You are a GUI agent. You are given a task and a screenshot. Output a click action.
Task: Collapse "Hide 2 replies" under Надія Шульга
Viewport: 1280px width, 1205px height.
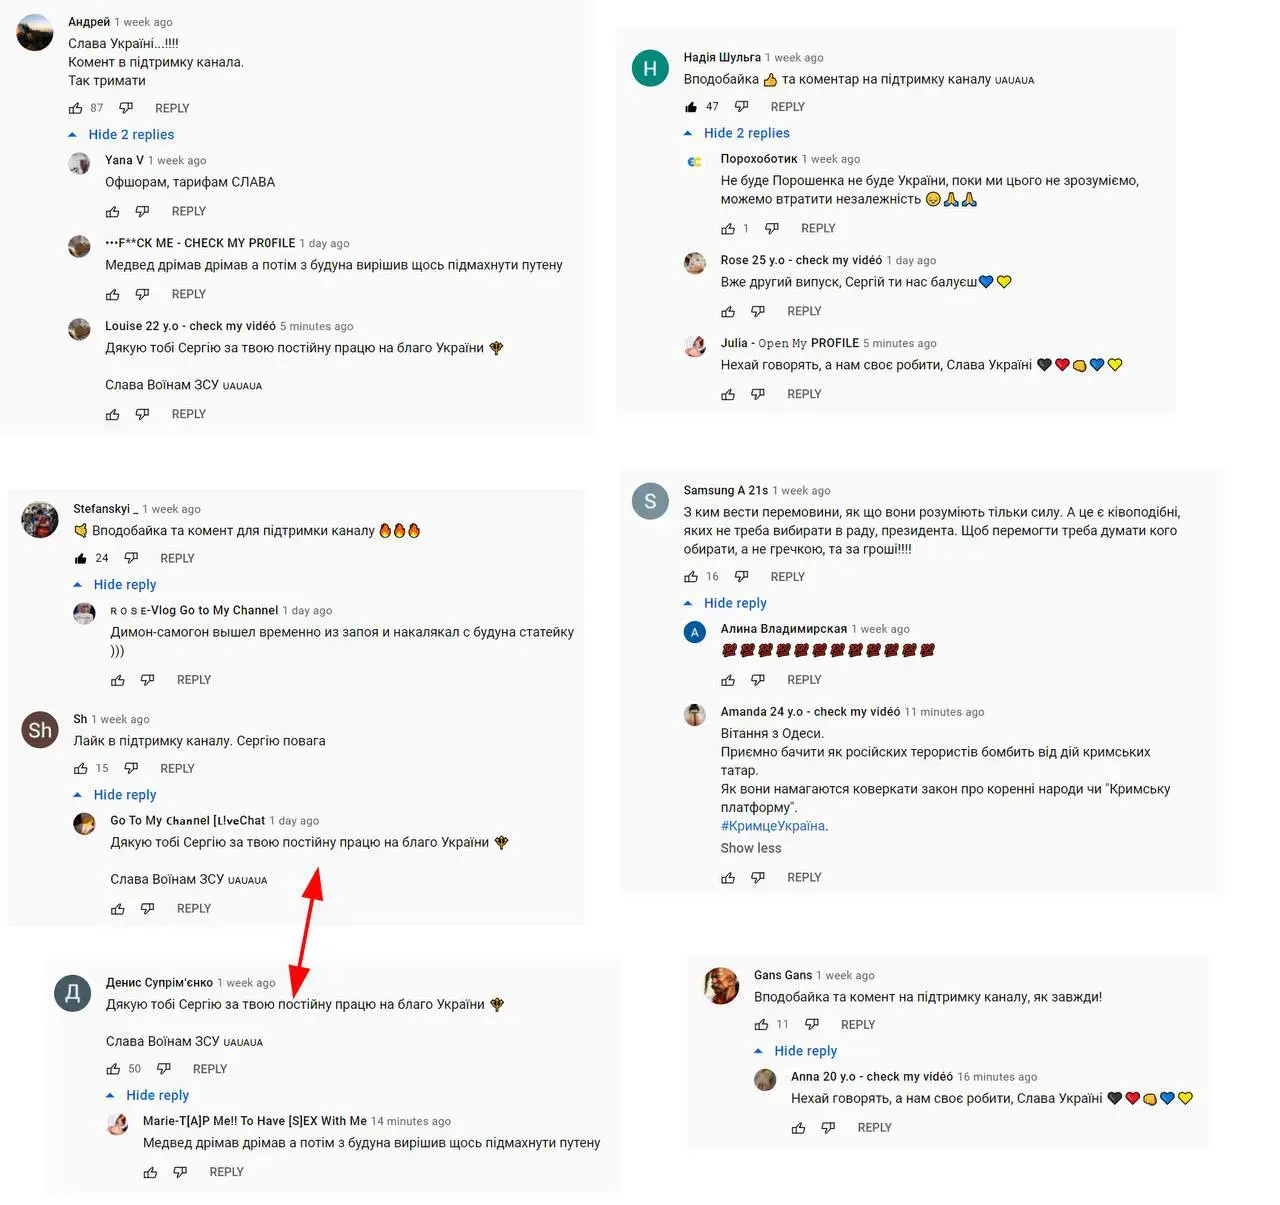(737, 133)
